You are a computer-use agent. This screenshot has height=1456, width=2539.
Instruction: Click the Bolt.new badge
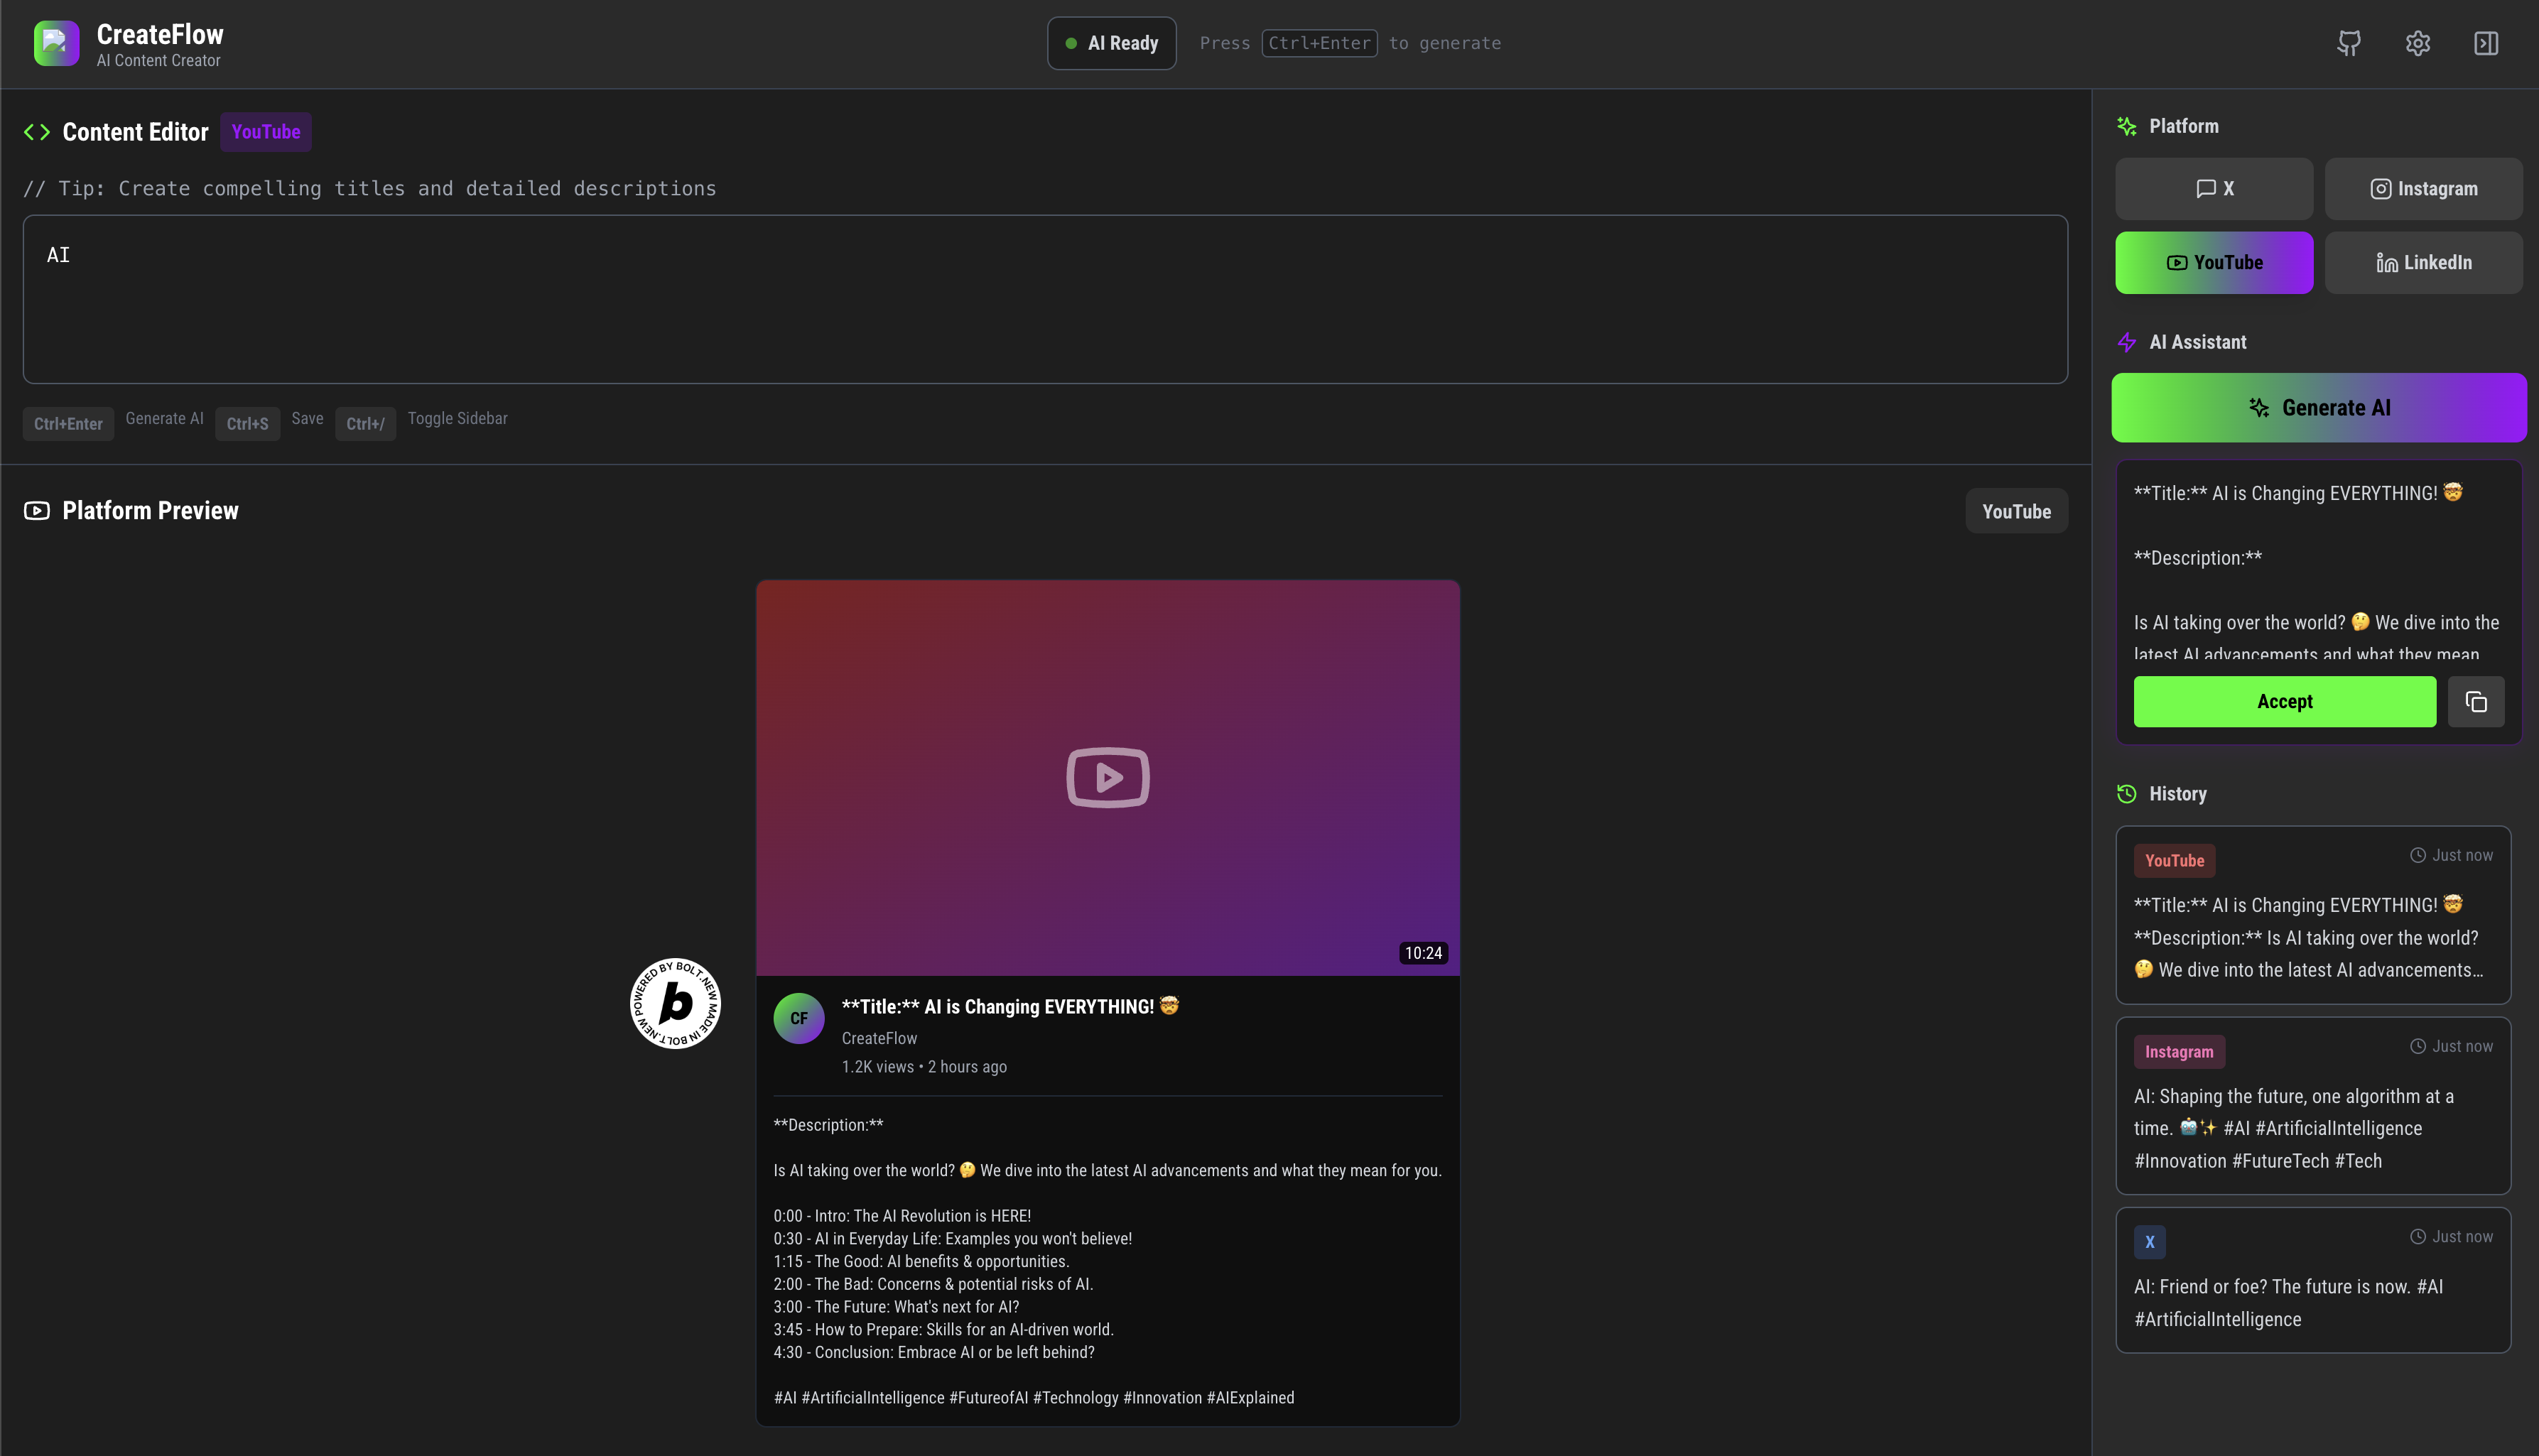675,1003
